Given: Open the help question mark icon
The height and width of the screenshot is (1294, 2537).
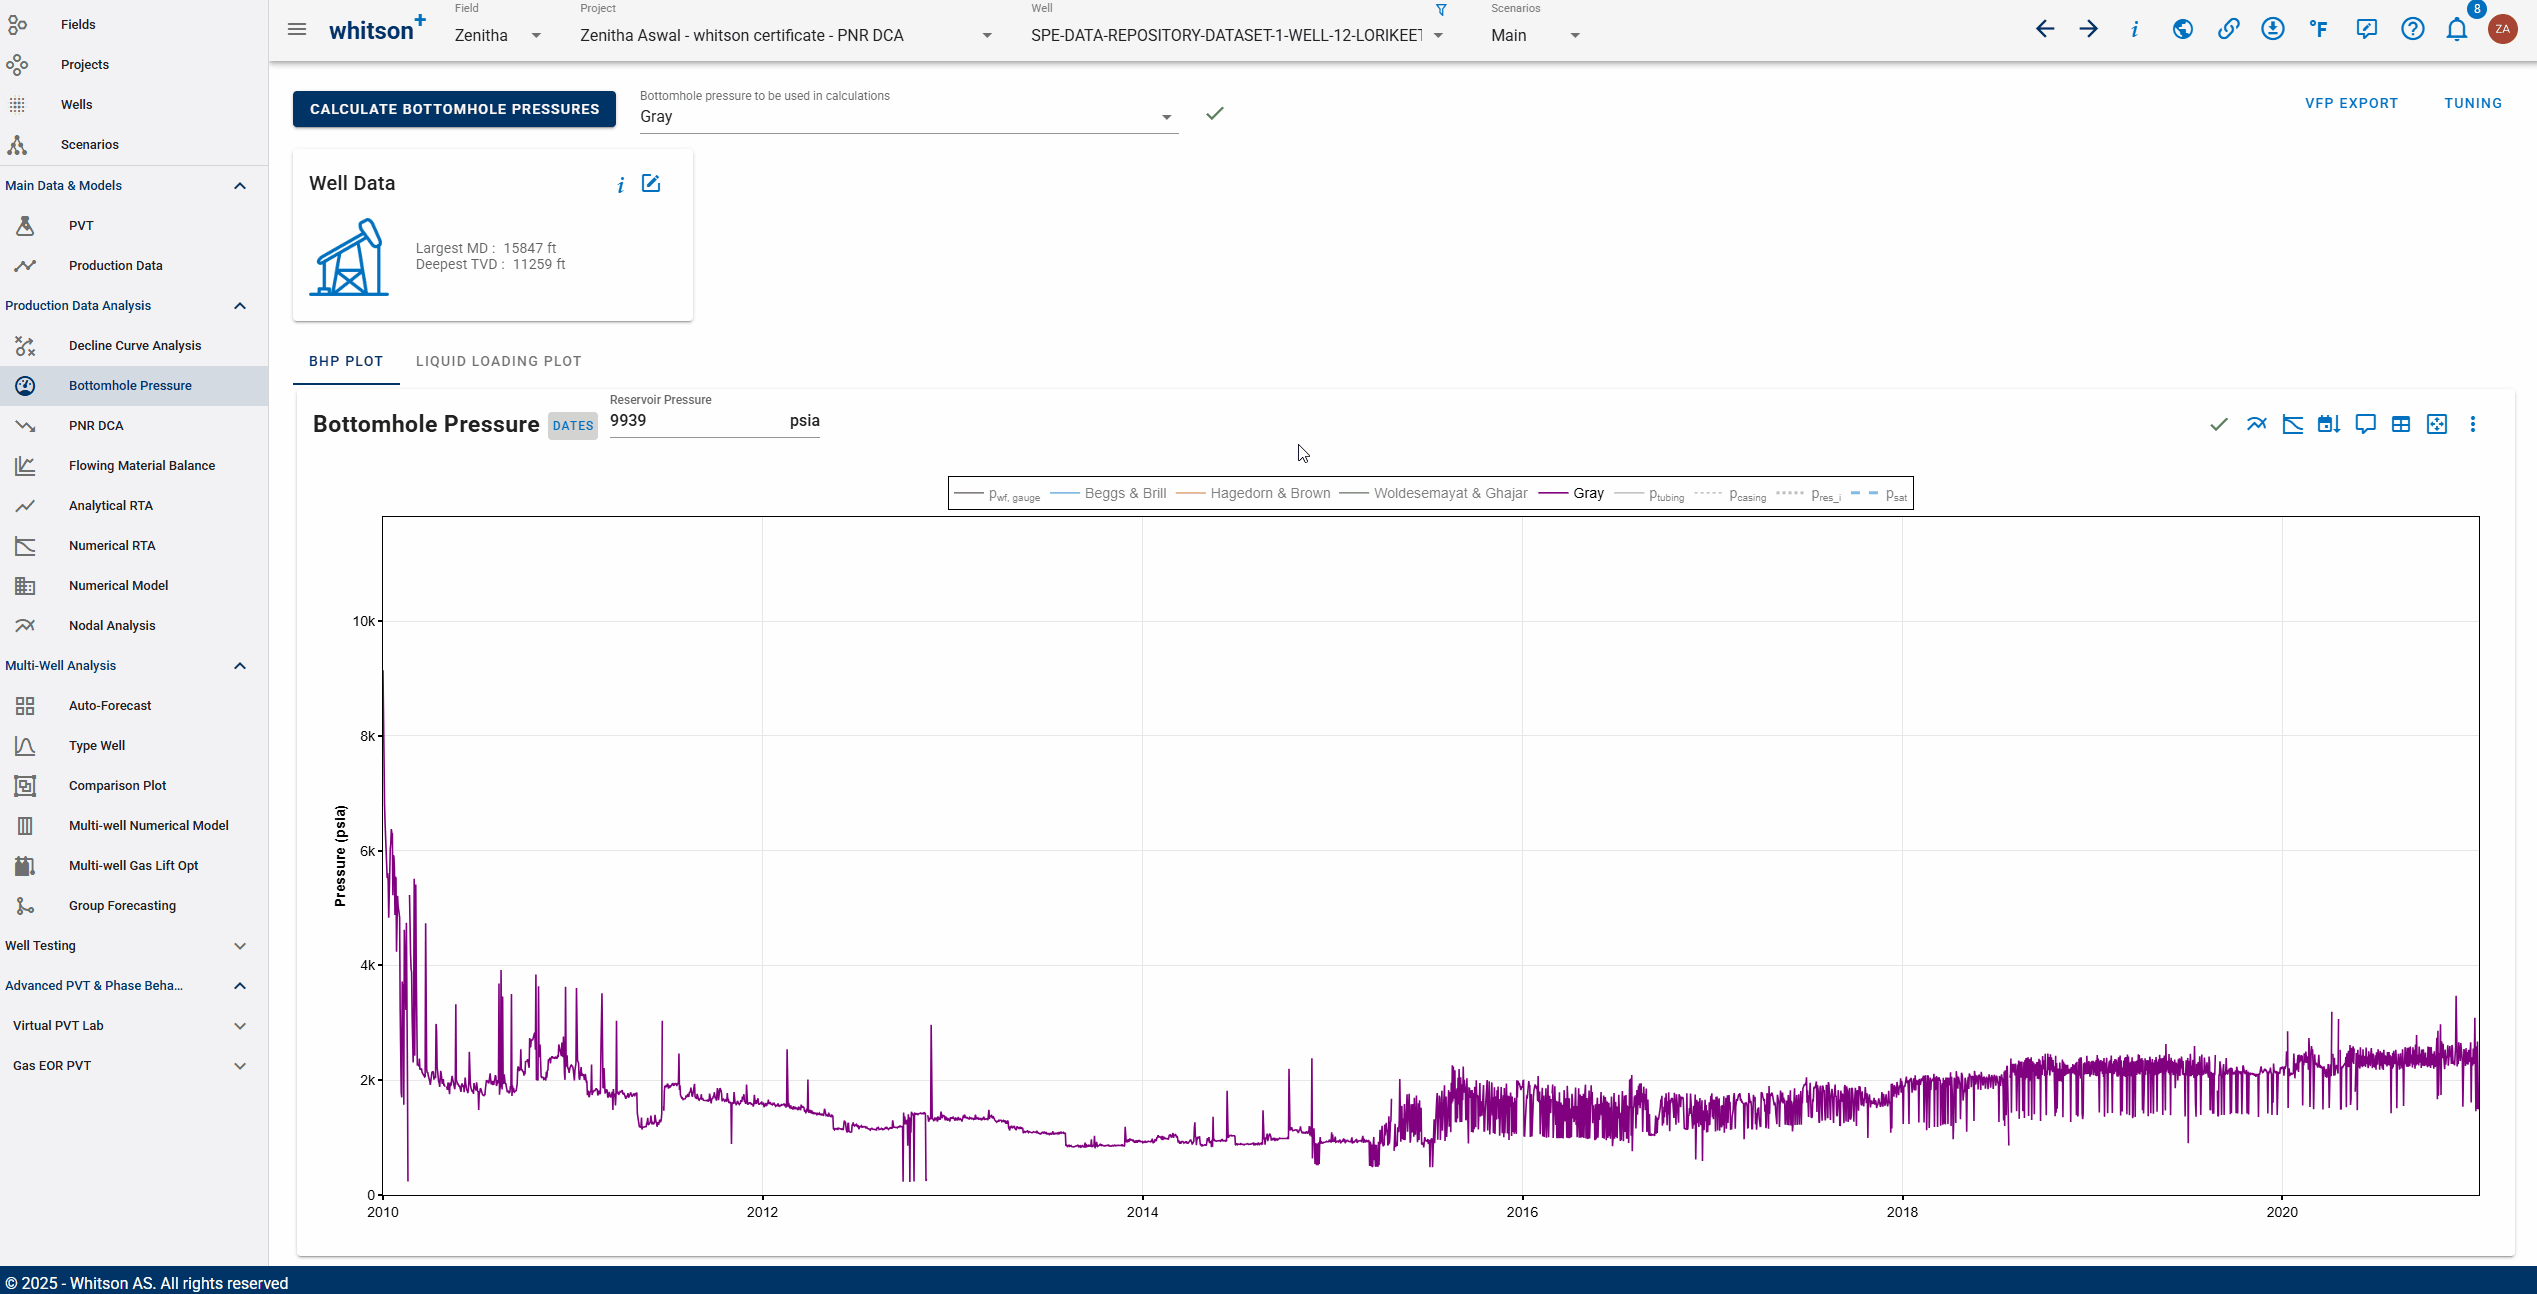Looking at the screenshot, I should 2413,29.
